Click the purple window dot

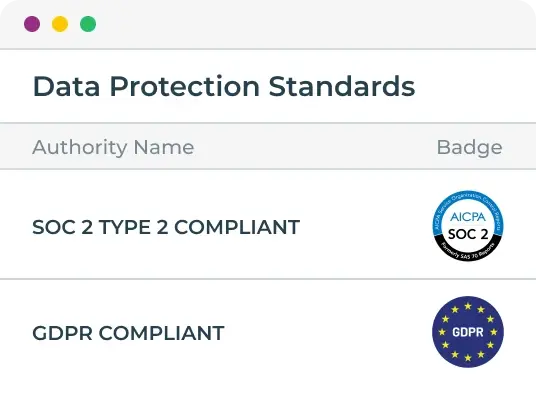[x=32, y=24]
